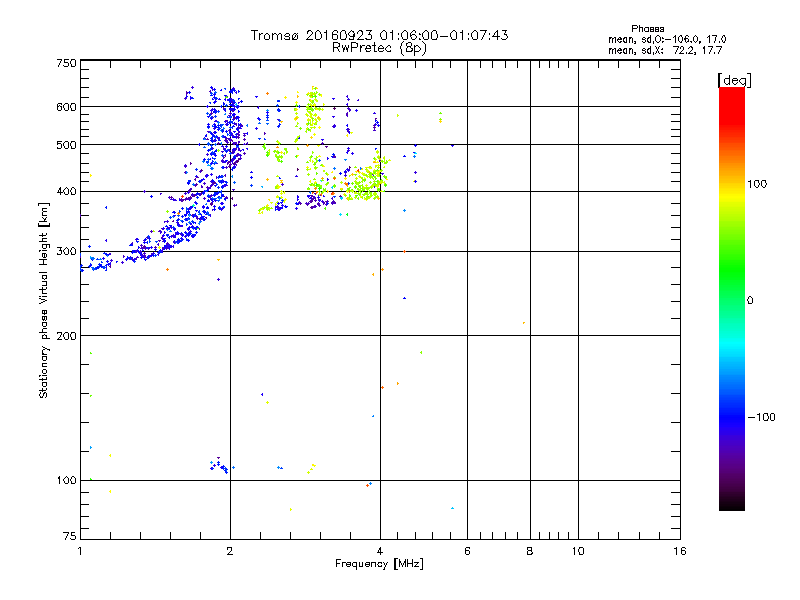Click the "Stationary phase Virtual Height [km]" axis label
Viewport: 800px width, 600px height.
click(43, 300)
